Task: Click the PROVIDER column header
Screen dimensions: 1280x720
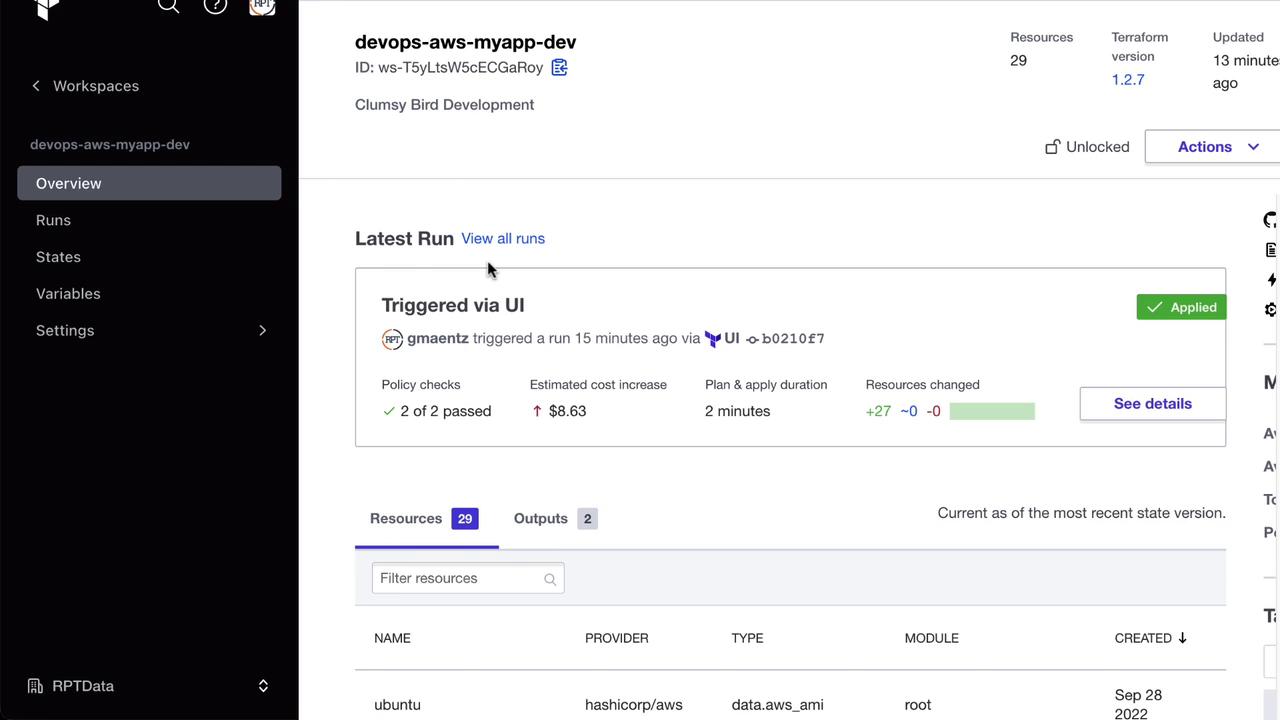Action: [x=617, y=638]
